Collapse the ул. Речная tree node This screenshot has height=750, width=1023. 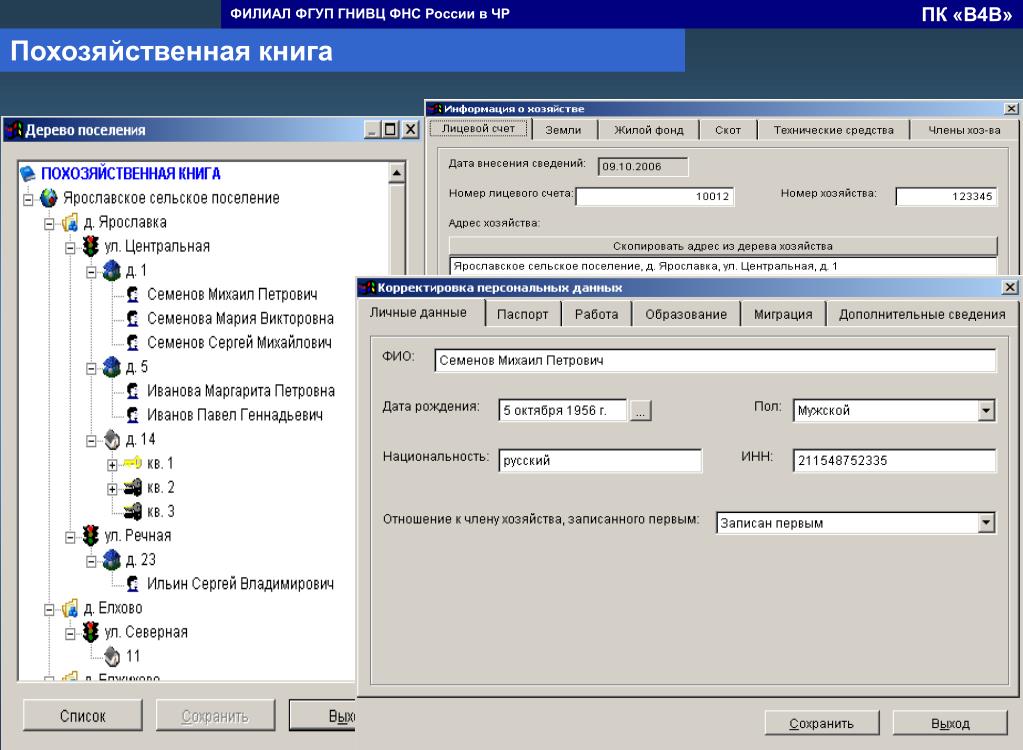pos(70,537)
